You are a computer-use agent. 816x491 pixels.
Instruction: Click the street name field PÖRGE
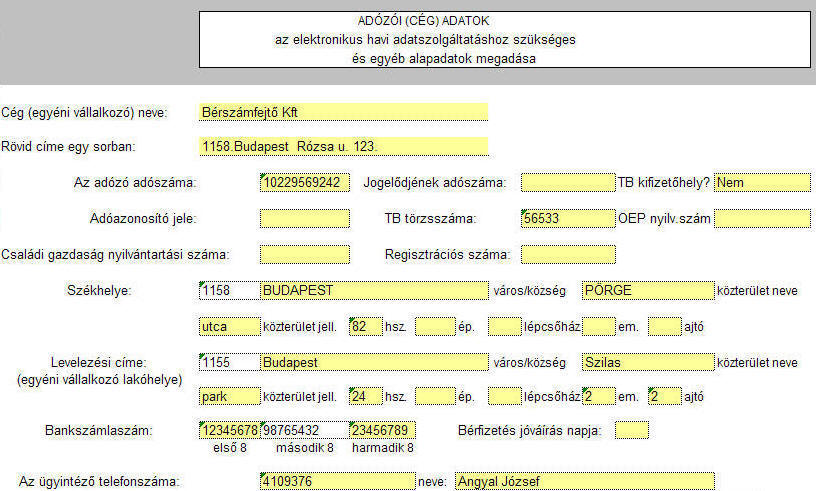coord(648,290)
